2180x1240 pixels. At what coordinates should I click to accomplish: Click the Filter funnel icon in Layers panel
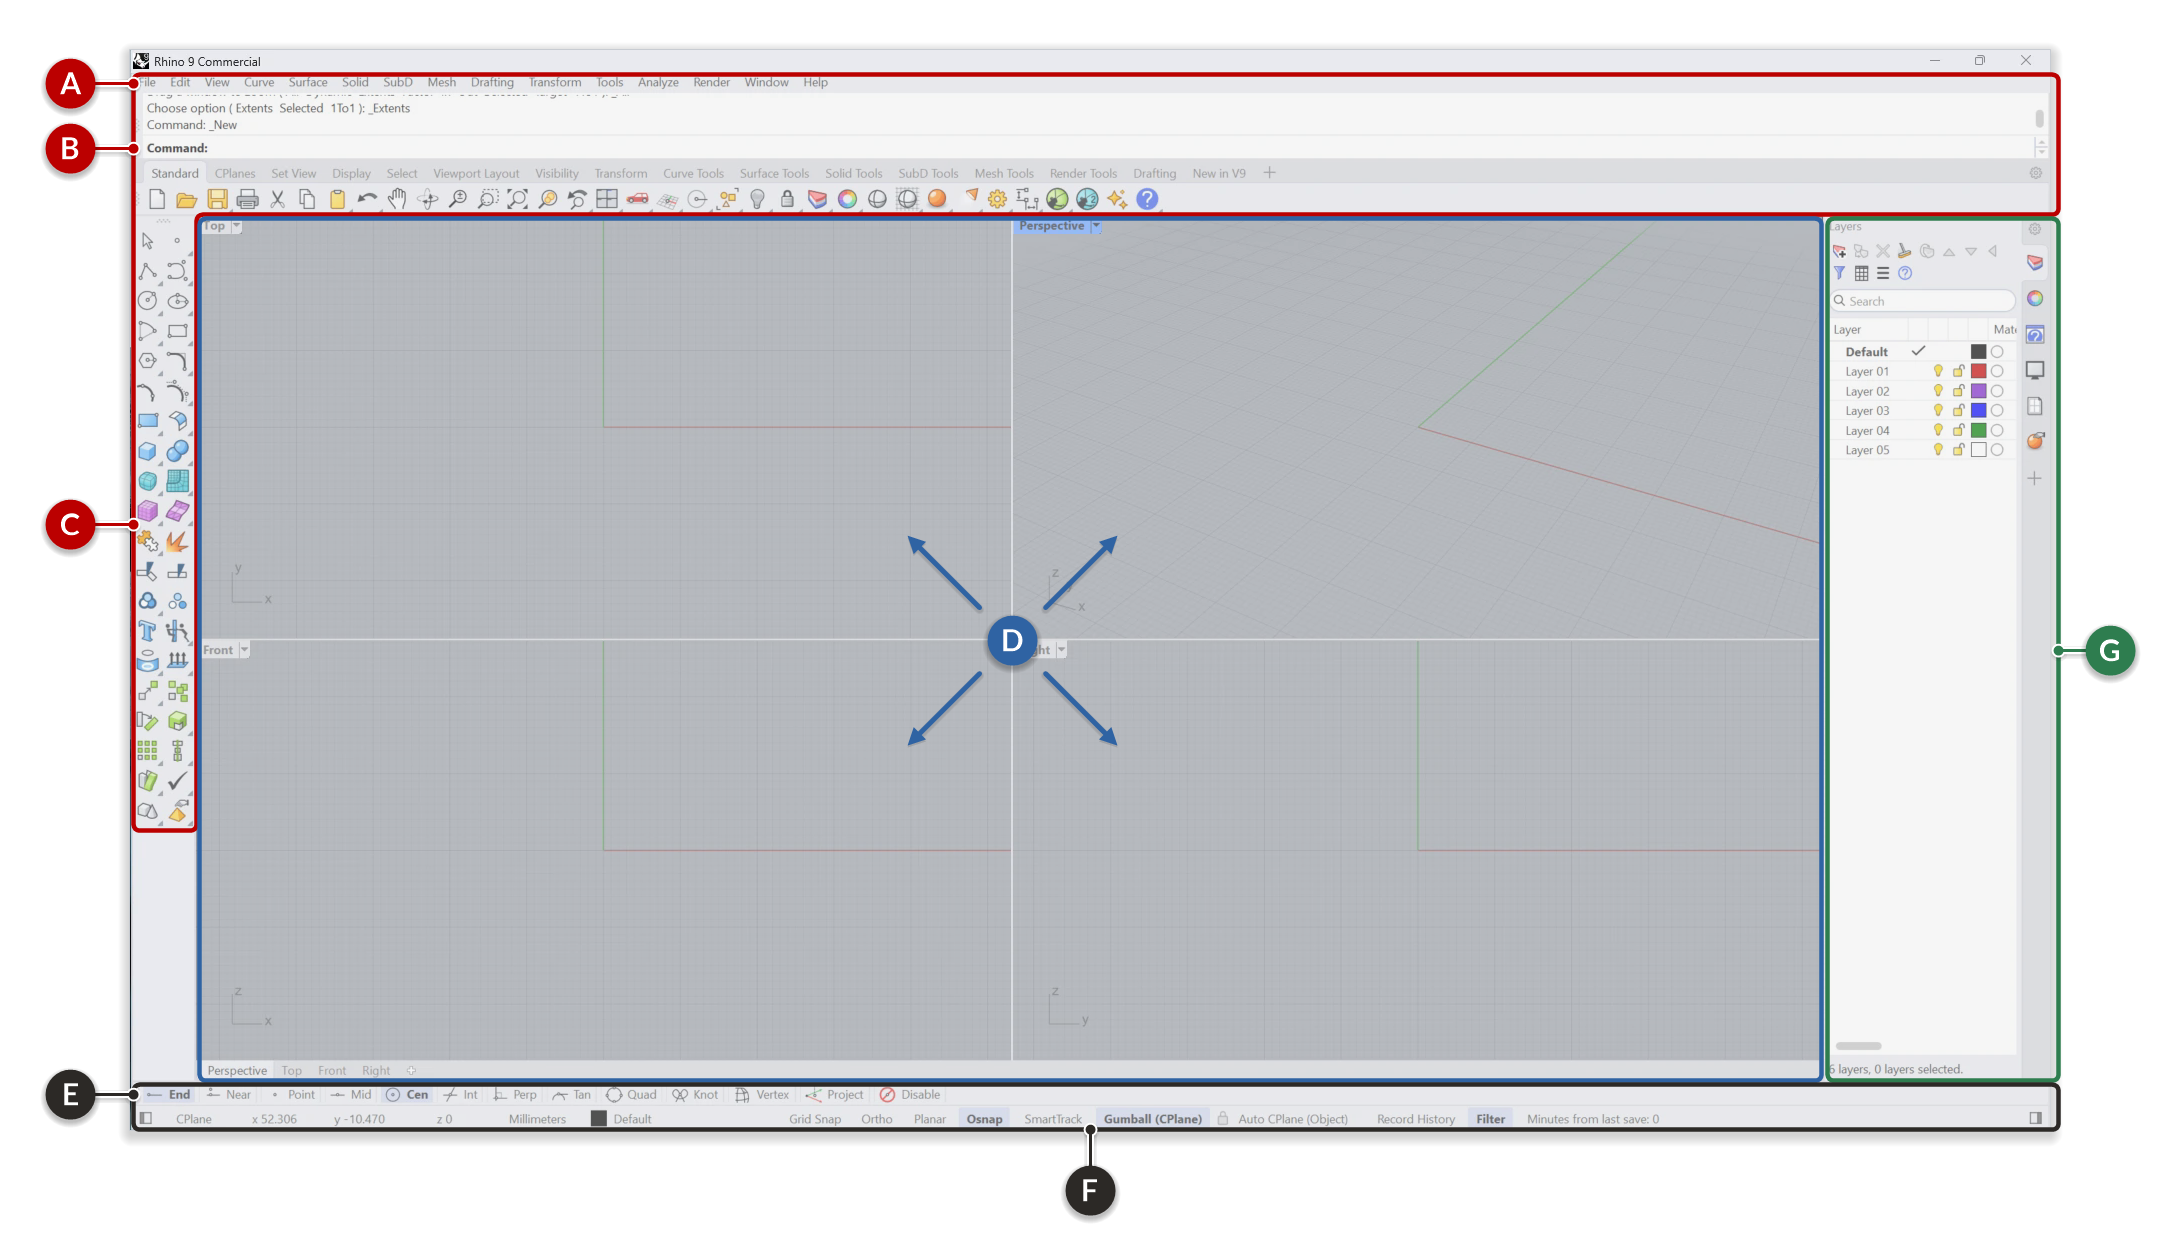click(x=1839, y=273)
